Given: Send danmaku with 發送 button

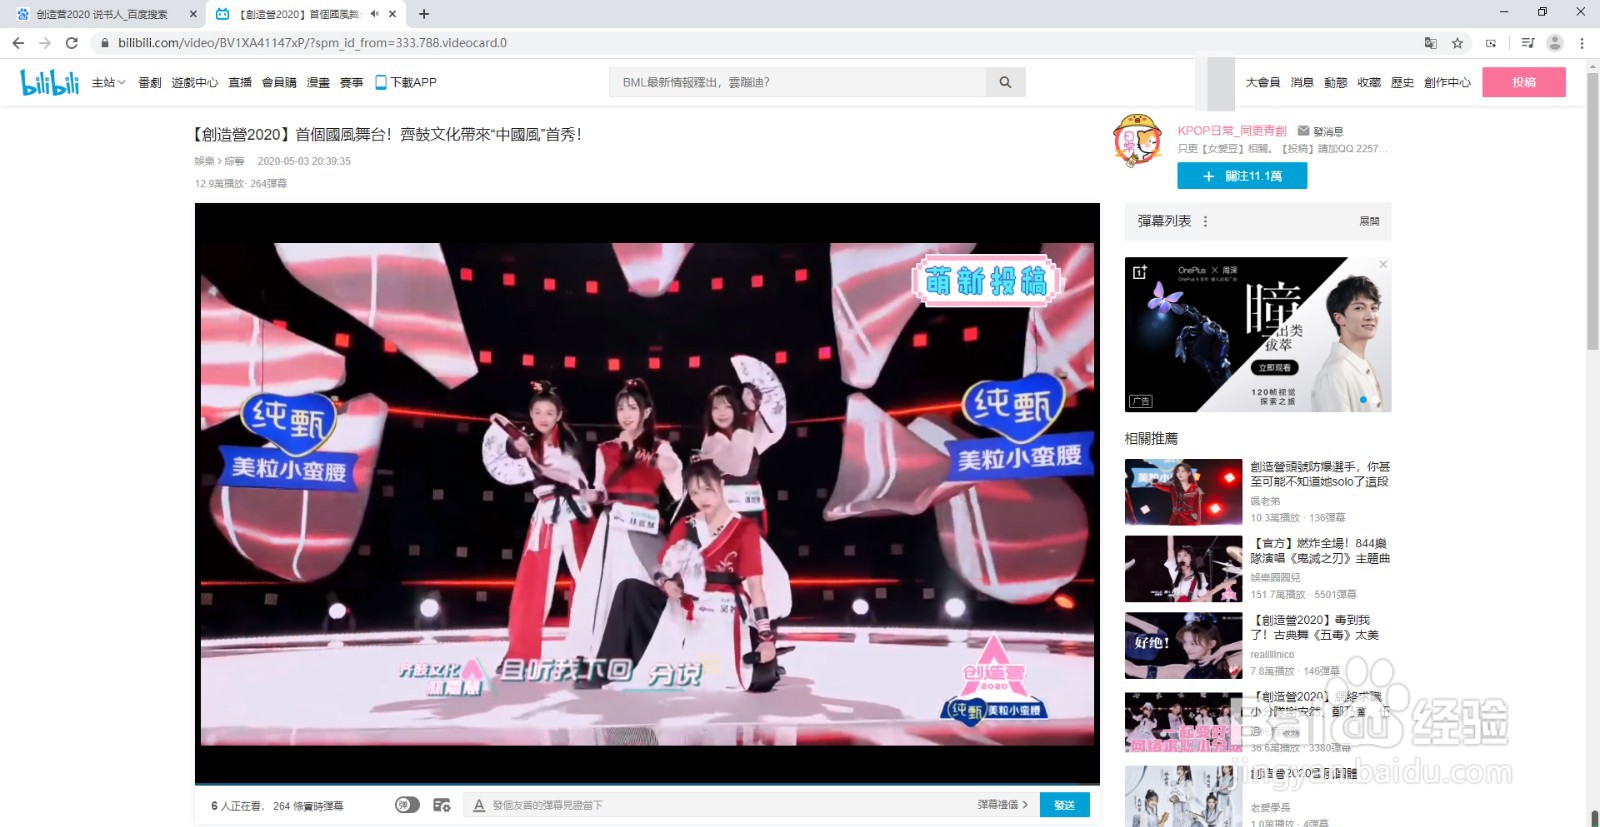Looking at the screenshot, I should click(x=1064, y=805).
